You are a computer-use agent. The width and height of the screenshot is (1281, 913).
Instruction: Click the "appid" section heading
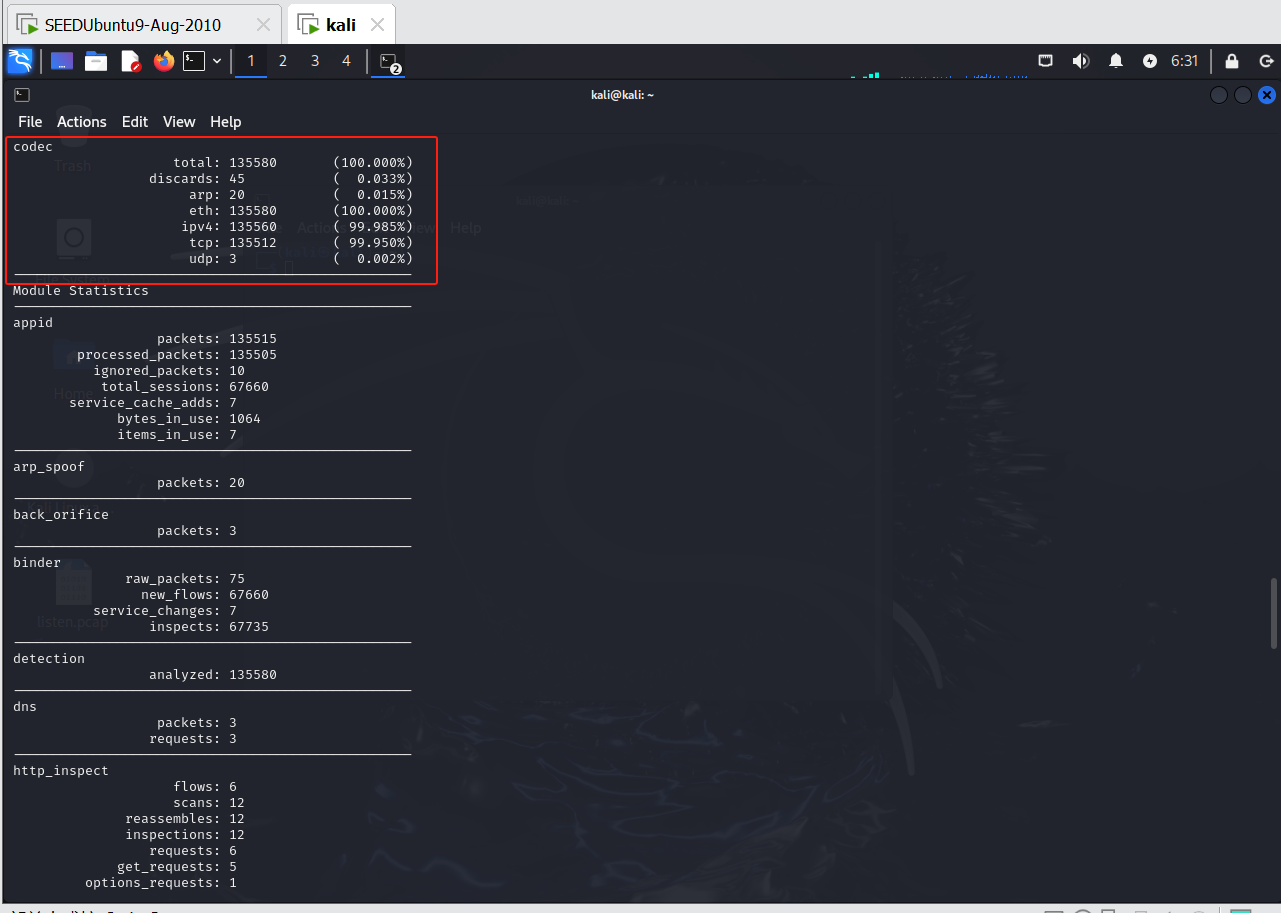pyautogui.click(x=33, y=323)
